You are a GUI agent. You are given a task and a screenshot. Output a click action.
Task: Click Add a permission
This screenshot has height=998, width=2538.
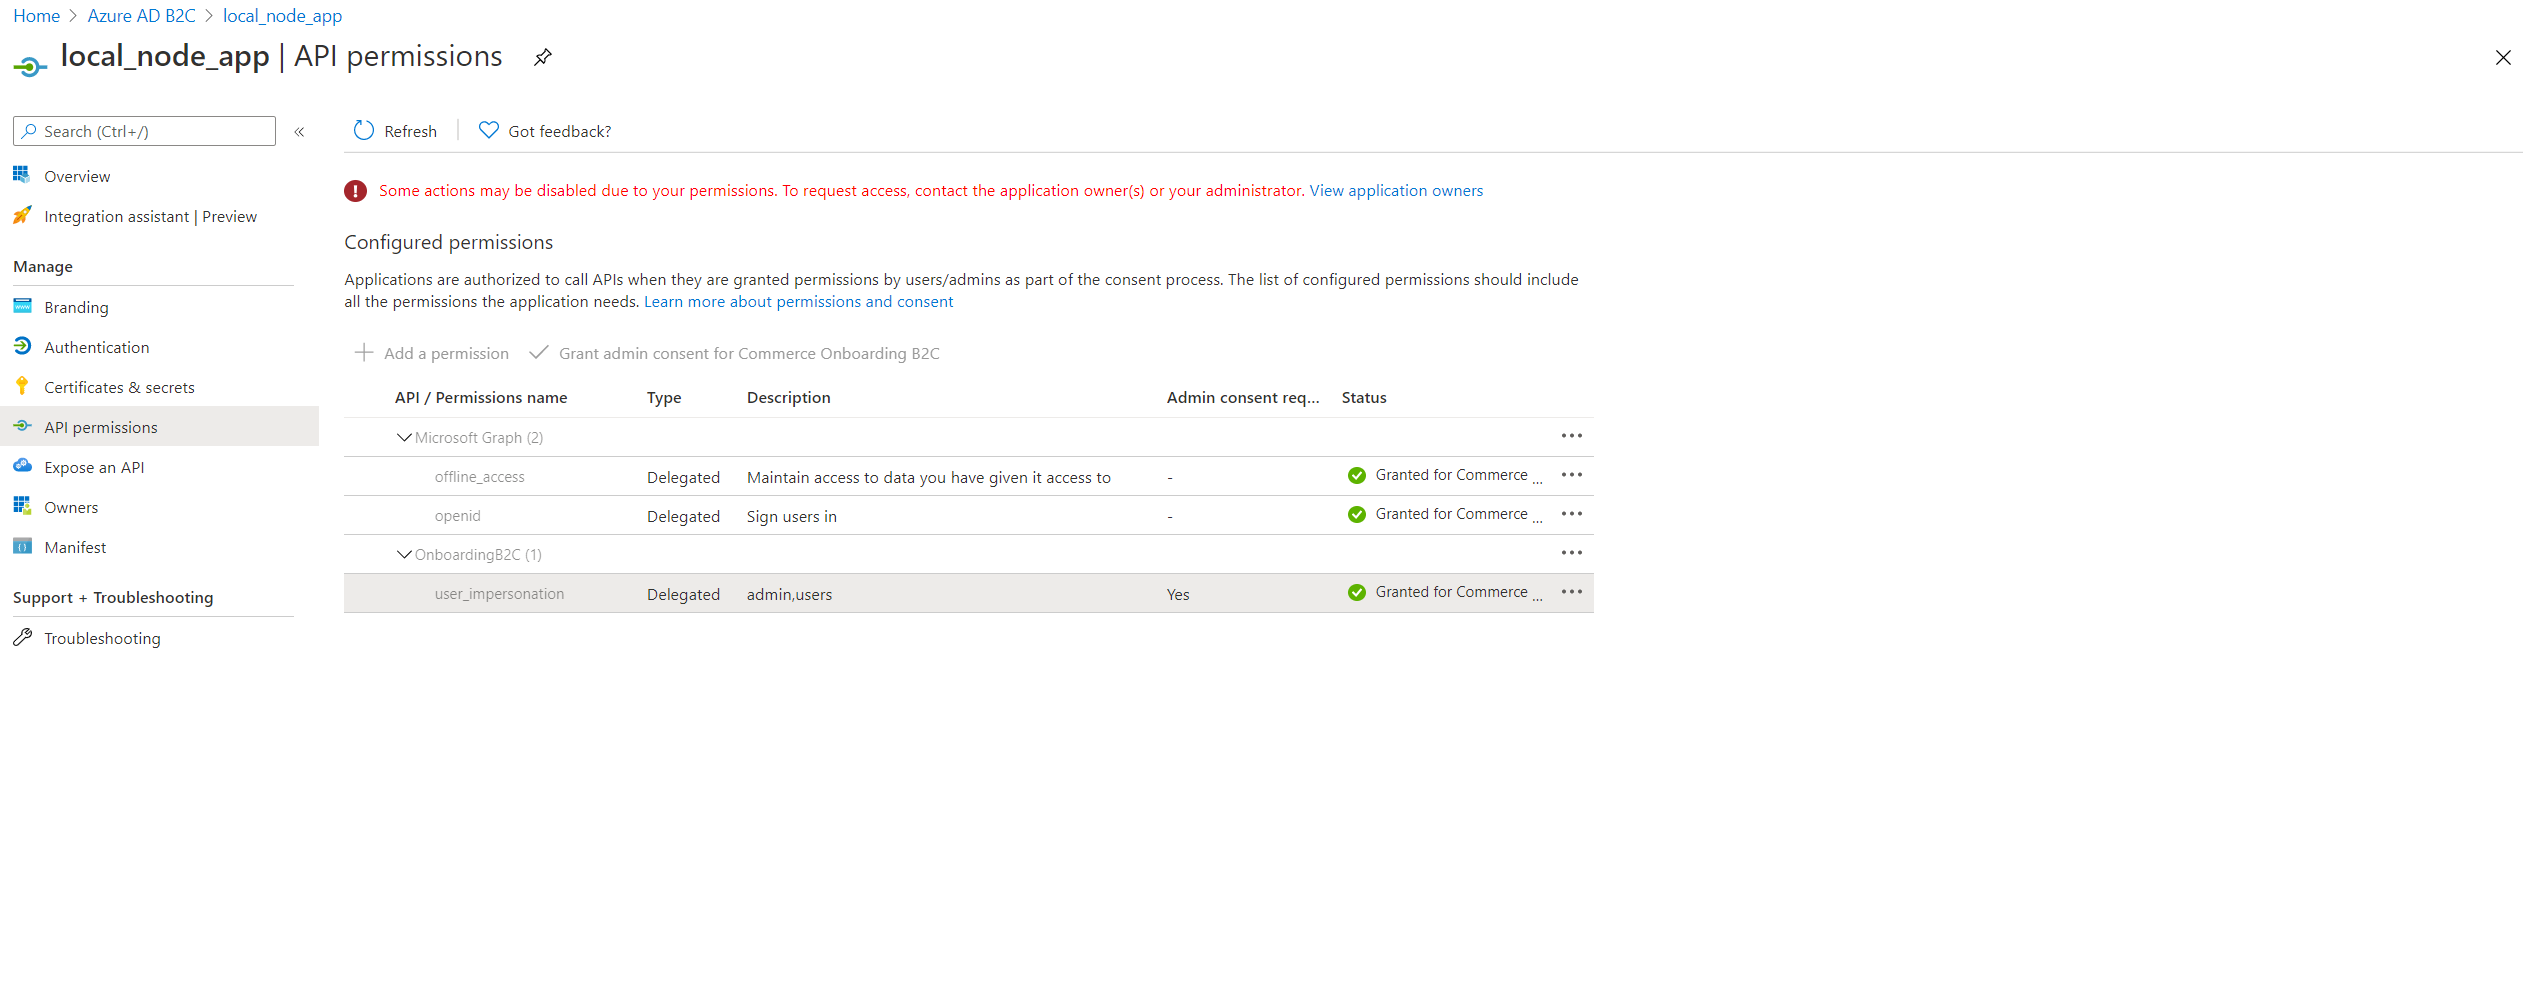pyautogui.click(x=431, y=353)
